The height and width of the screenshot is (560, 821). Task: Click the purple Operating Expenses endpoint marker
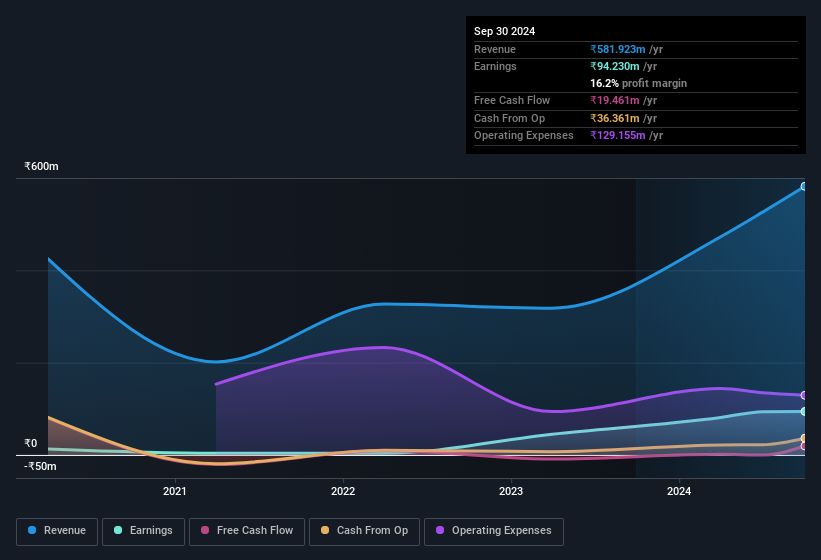pos(804,395)
